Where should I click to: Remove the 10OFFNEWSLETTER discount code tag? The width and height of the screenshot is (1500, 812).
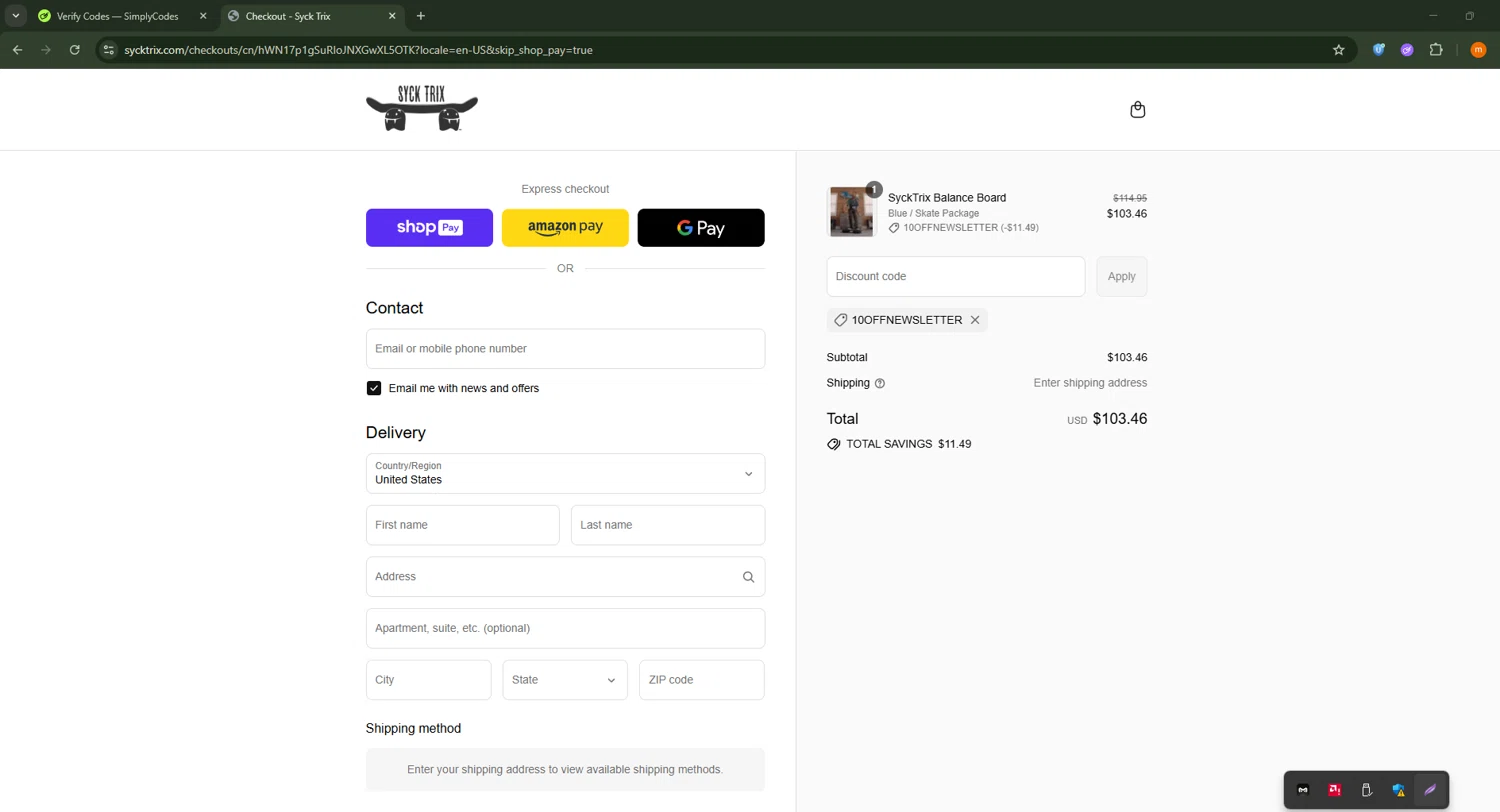(975, 320)
